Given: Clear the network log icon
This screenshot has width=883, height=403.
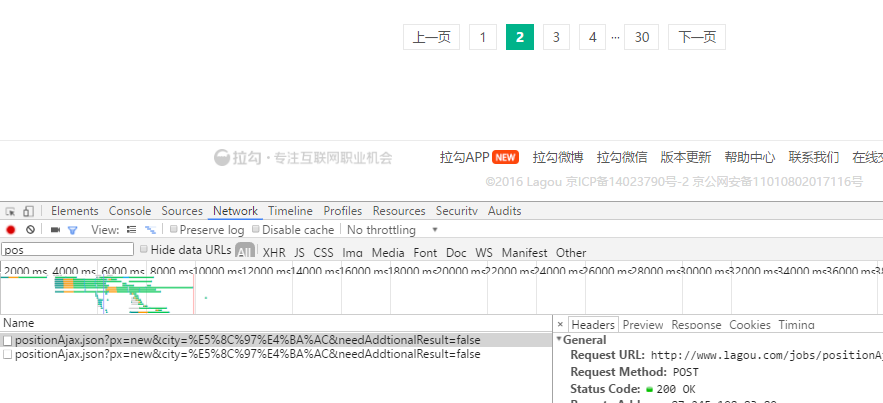Looking at the screenshot, I should pyautogui.click(x=30, y=230).
